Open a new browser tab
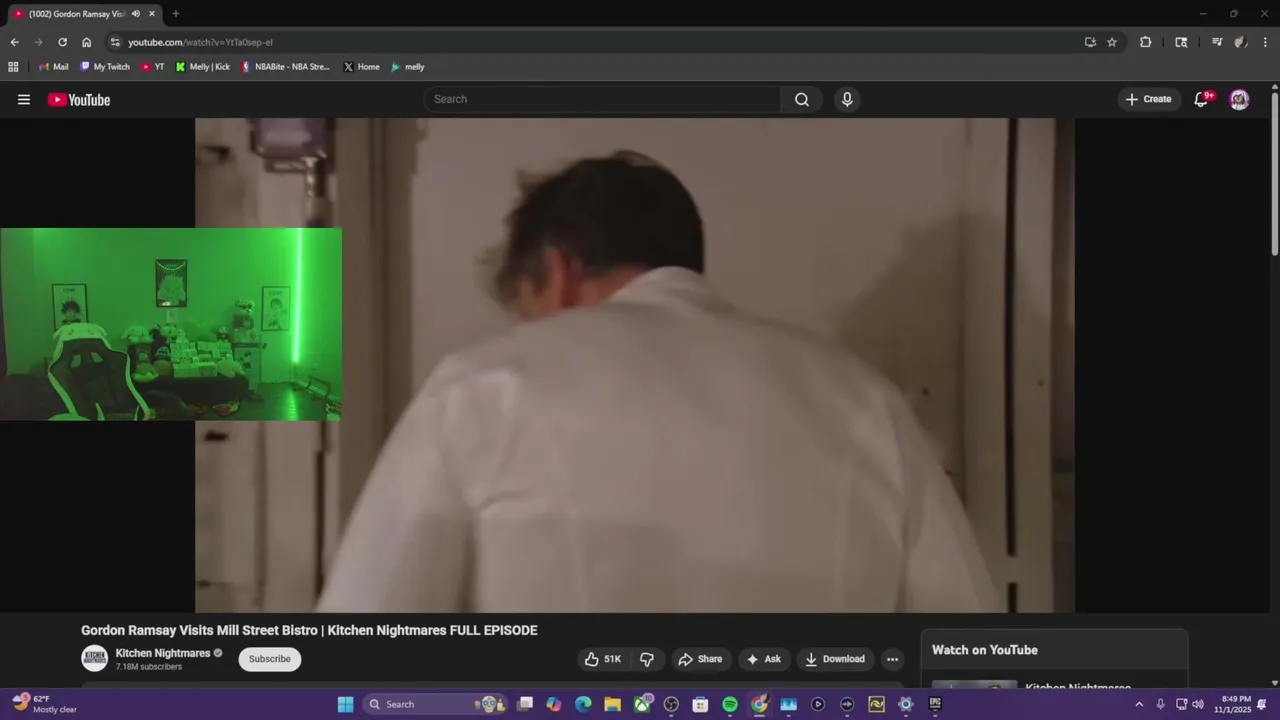 pyautogui.click(x=176, y=14)
